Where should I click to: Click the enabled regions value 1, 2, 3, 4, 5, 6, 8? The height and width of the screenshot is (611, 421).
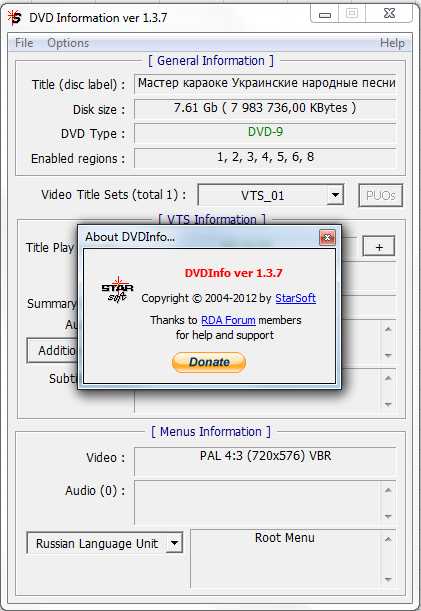pos(265,157)
